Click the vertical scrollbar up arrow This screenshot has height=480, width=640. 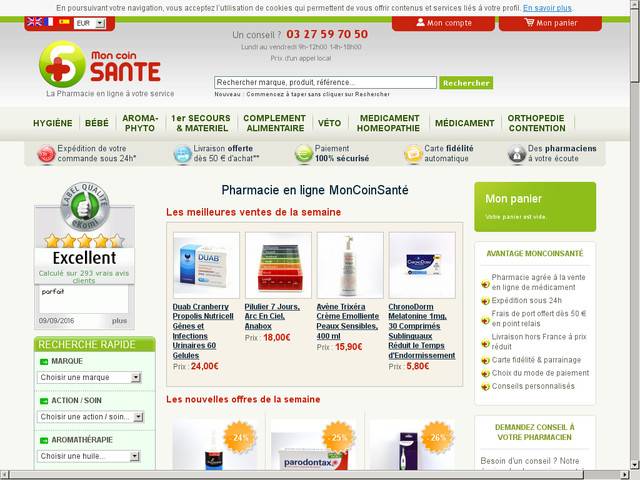(x=635, y=5)
